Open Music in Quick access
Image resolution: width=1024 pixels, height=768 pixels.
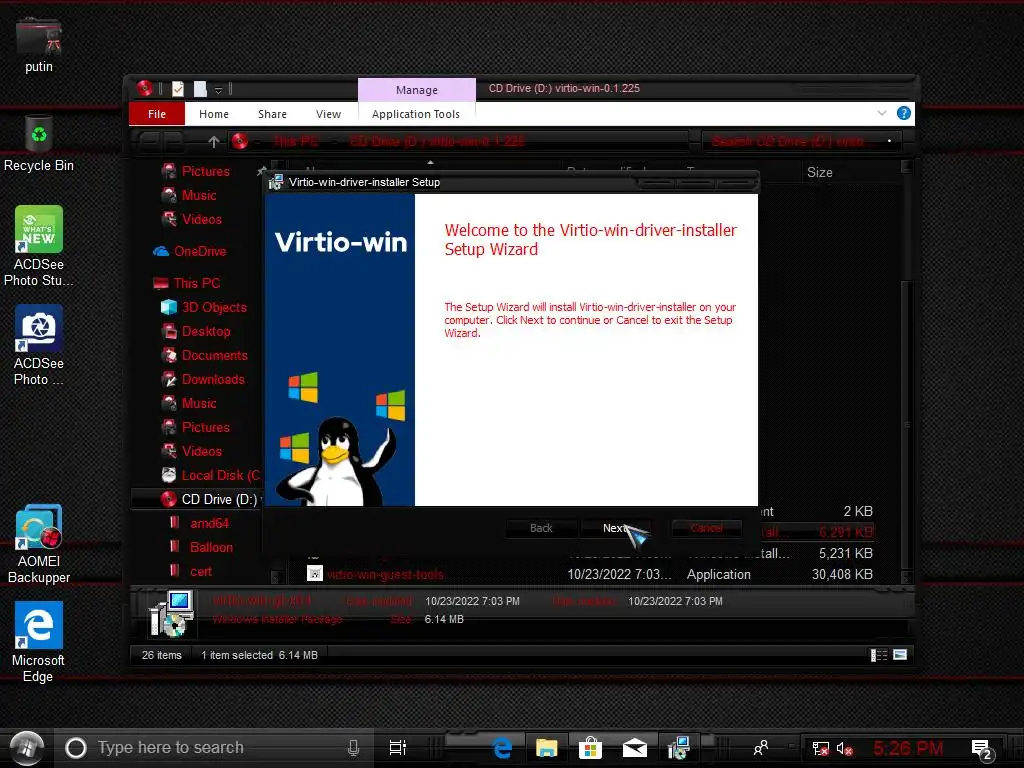pyautogui.click(x=199, y=195)
